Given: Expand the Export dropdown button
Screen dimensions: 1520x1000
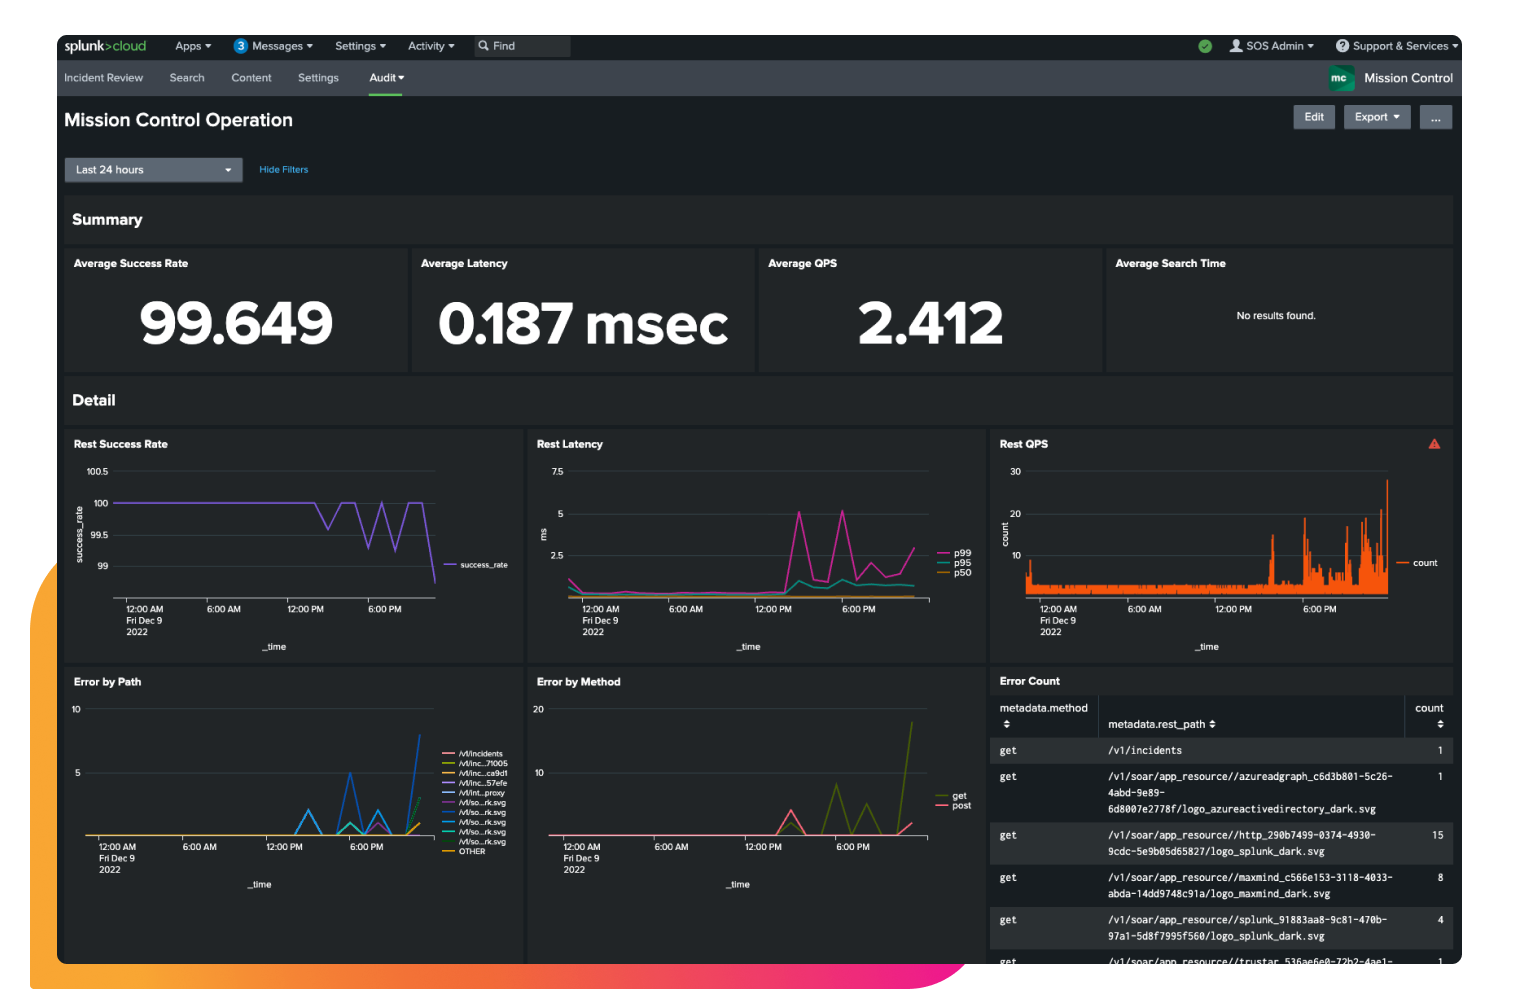Looking at the screenshot, I should pyautogui.click(x=1376, y=117).
